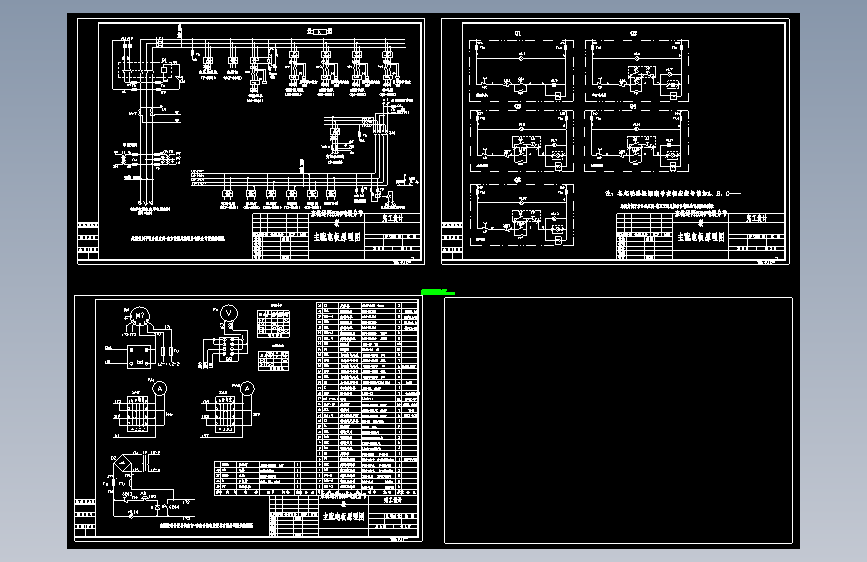Click the note text starting with 注

tap(672, 194)
